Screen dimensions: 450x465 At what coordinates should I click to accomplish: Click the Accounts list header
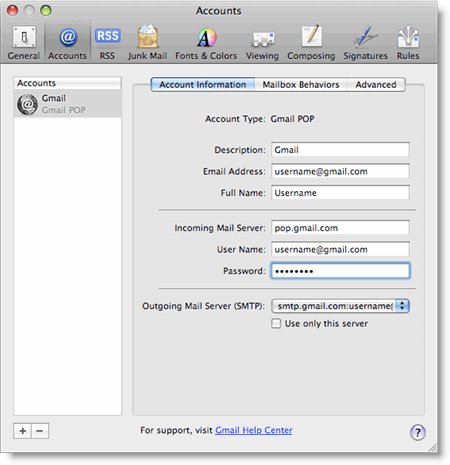[x=68, y=83]
